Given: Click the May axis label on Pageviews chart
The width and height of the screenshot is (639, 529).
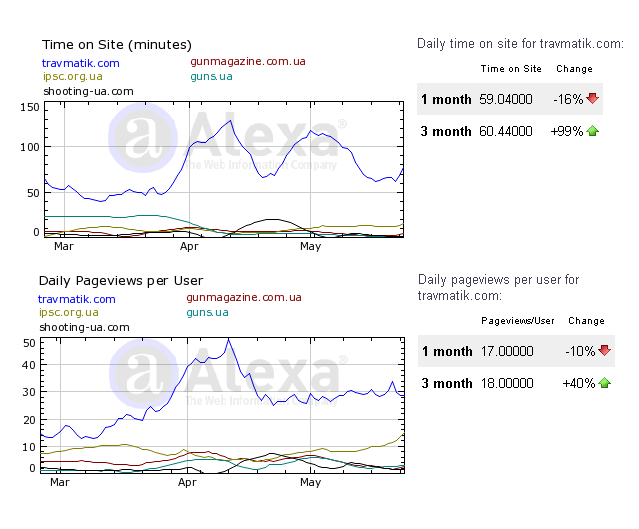Looking at the screenshot, I should [x=311, y=482].
